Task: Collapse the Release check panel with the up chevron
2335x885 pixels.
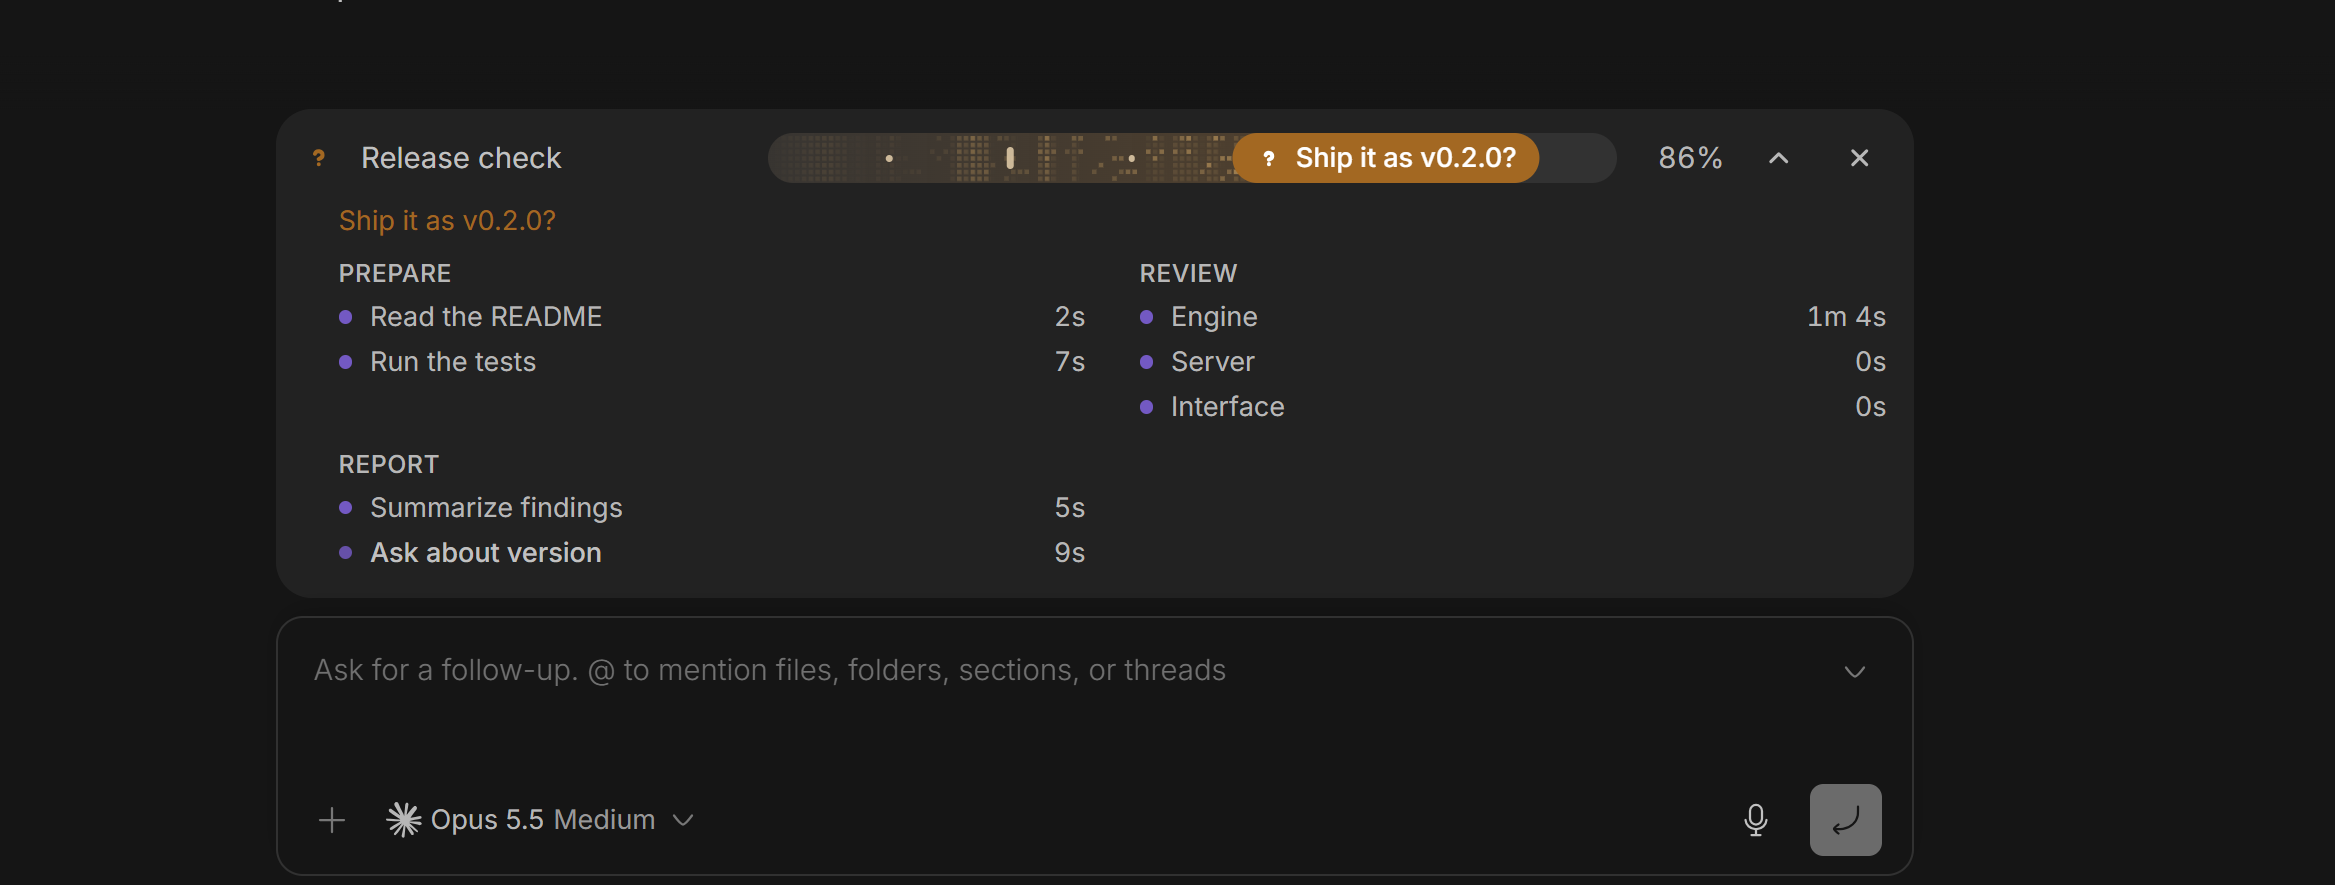Action: (x=1778, y=158)
